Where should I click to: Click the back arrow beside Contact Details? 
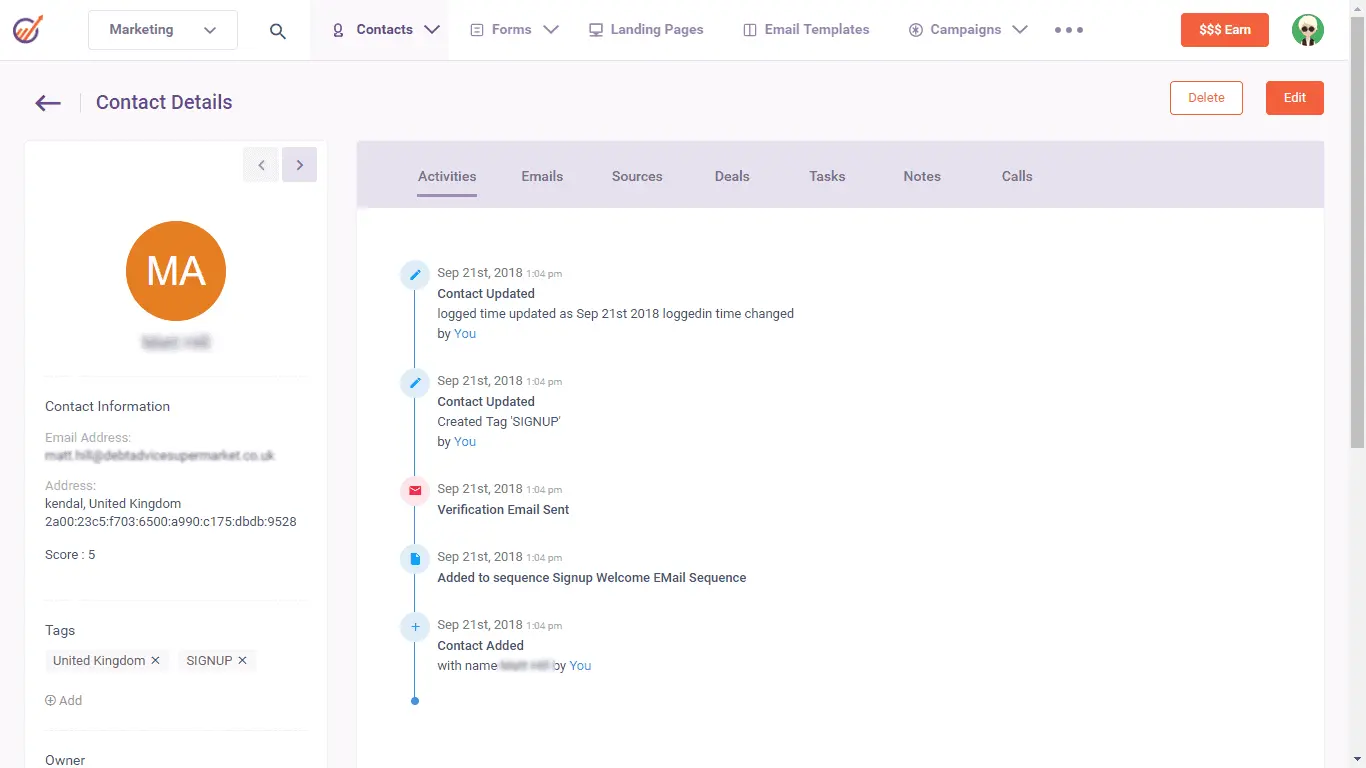[47, 102]
